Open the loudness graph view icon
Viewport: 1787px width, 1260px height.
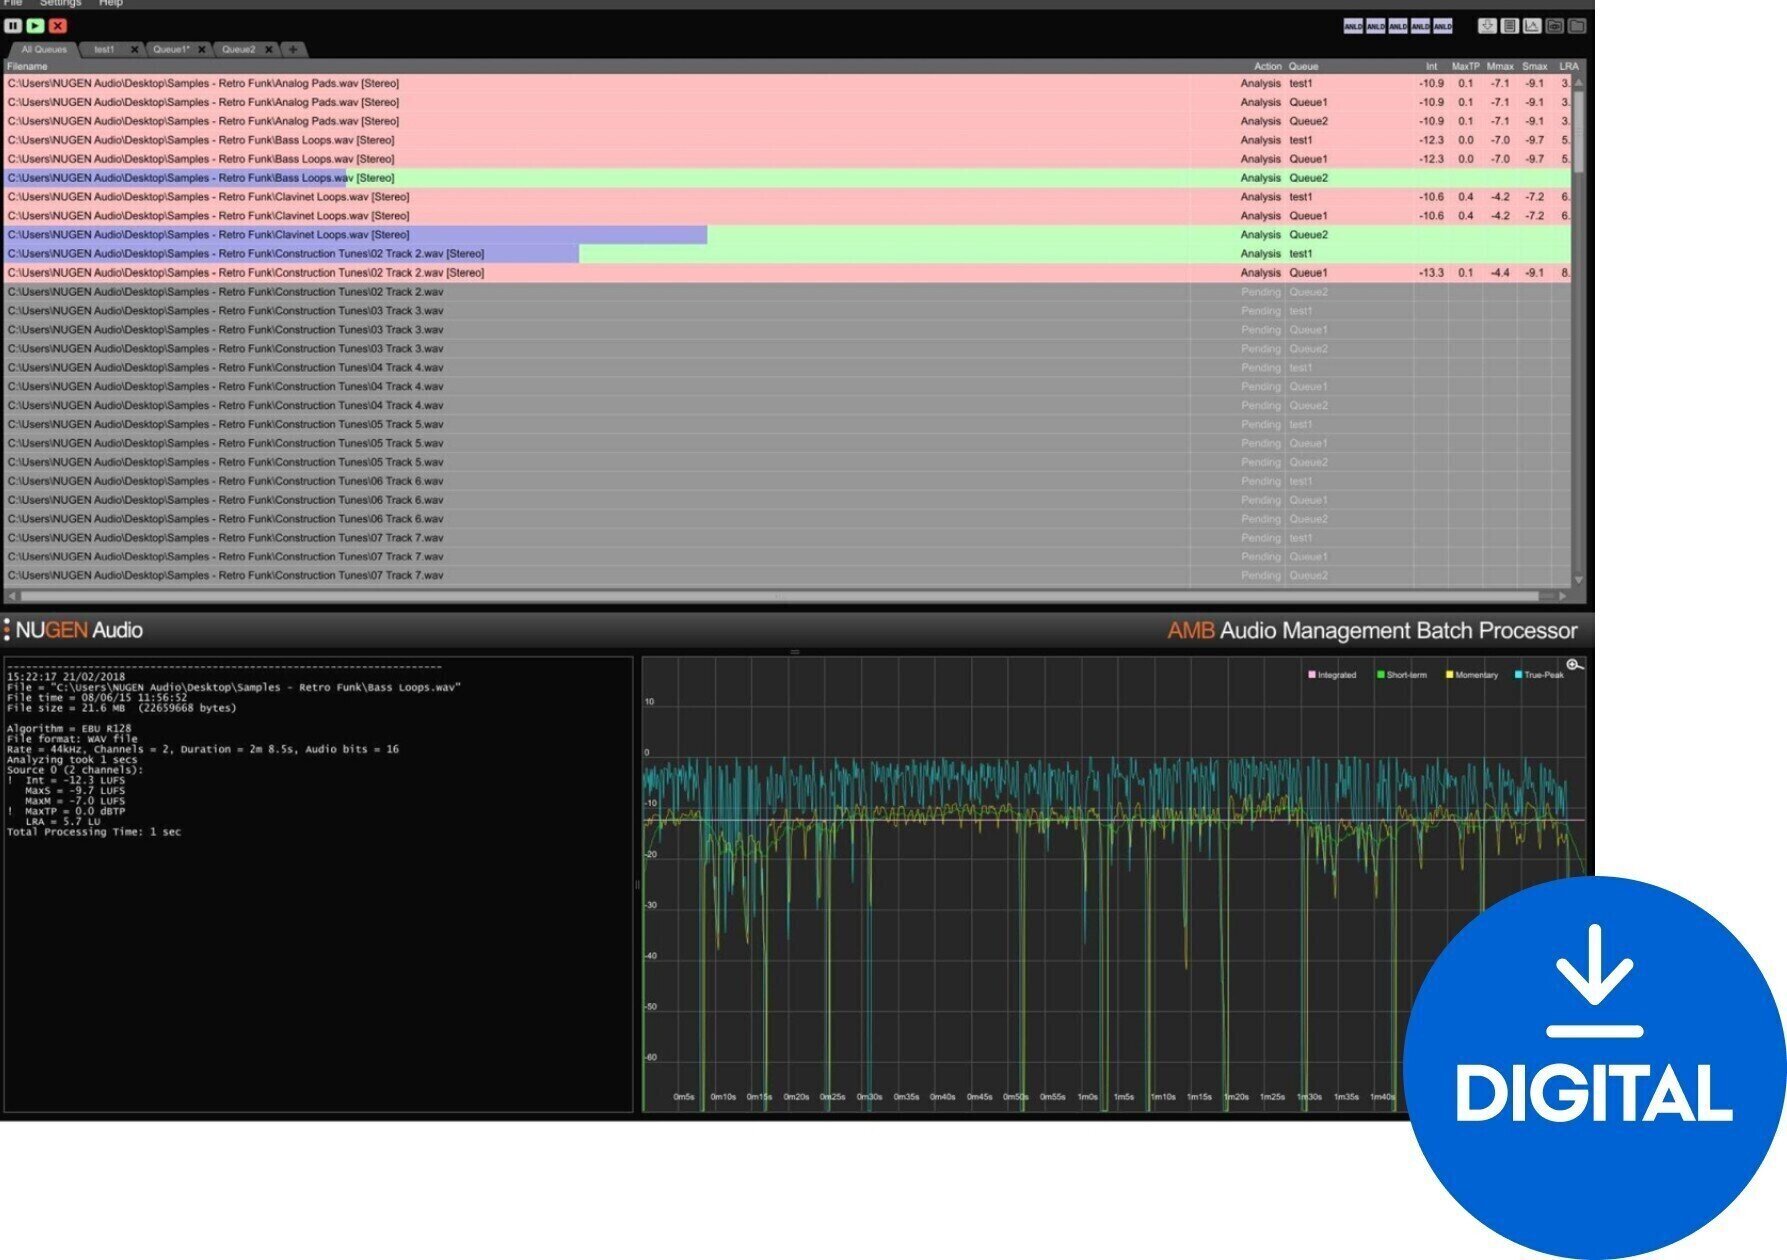[1532, 26]
